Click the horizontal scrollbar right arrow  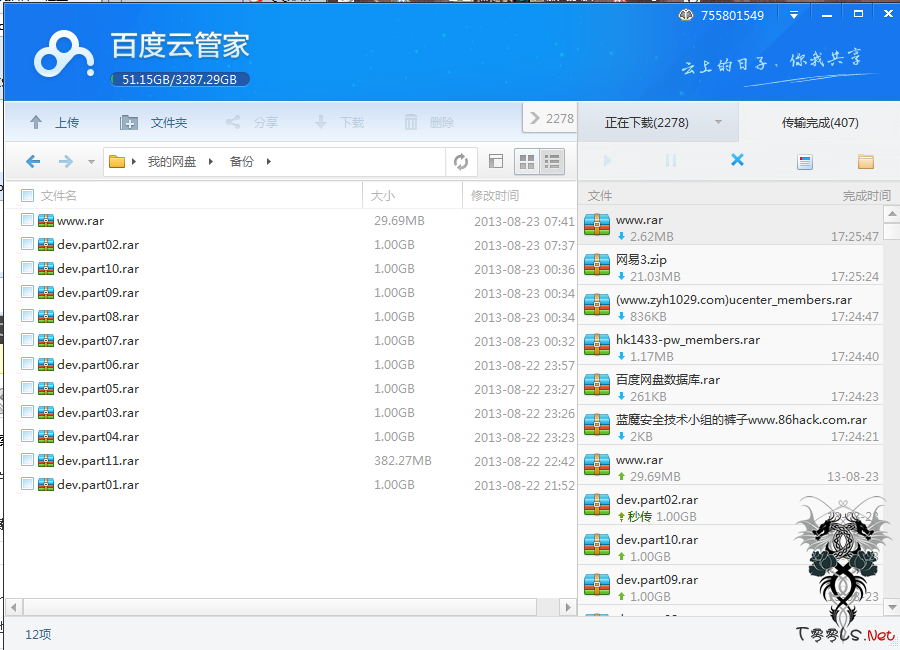(568, 607)
